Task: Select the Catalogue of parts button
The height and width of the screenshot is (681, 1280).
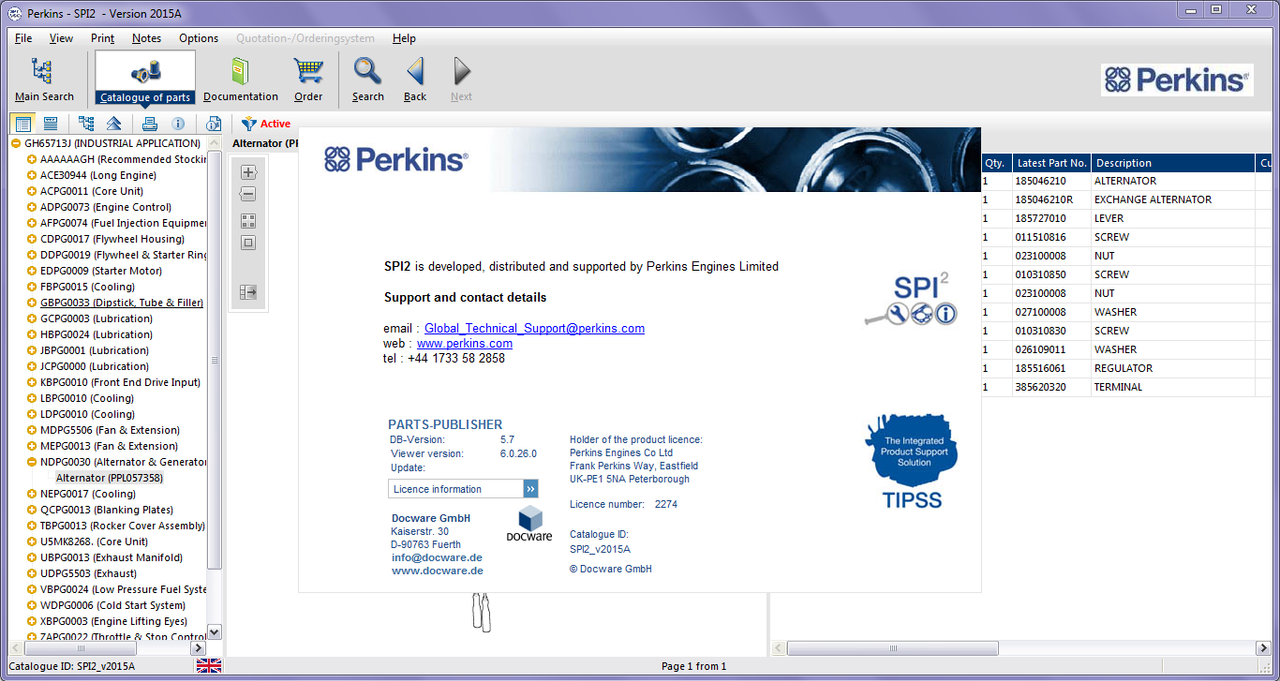Action: [145, 78]
